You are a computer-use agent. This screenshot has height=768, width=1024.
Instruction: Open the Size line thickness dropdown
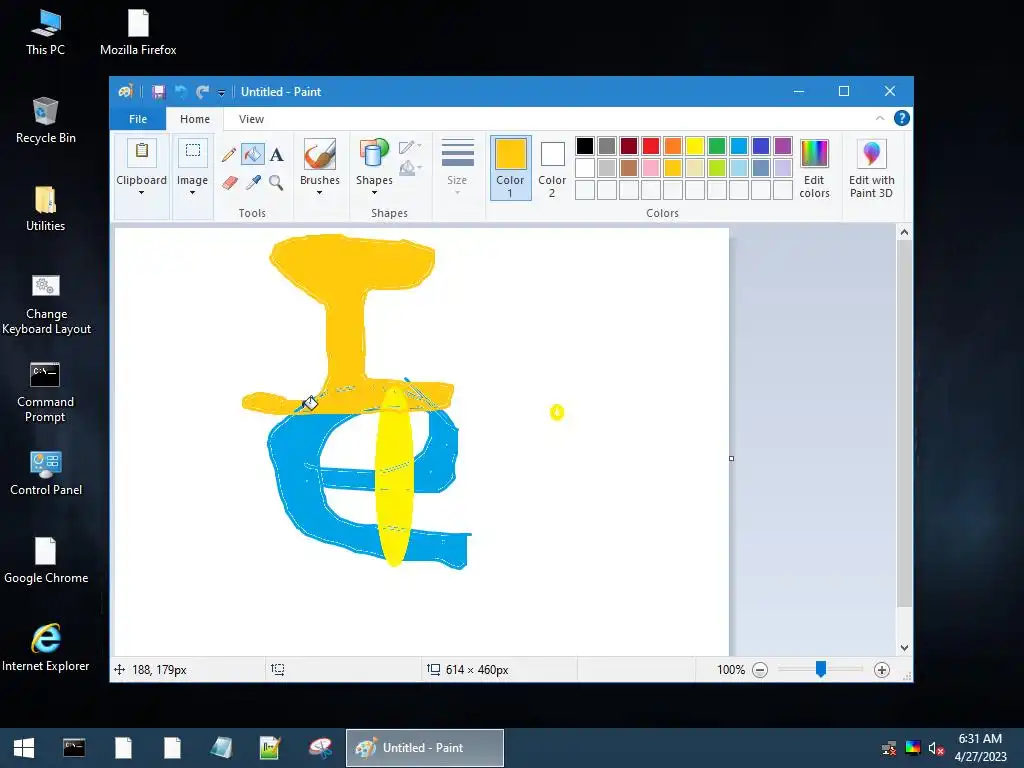[457, 167]
